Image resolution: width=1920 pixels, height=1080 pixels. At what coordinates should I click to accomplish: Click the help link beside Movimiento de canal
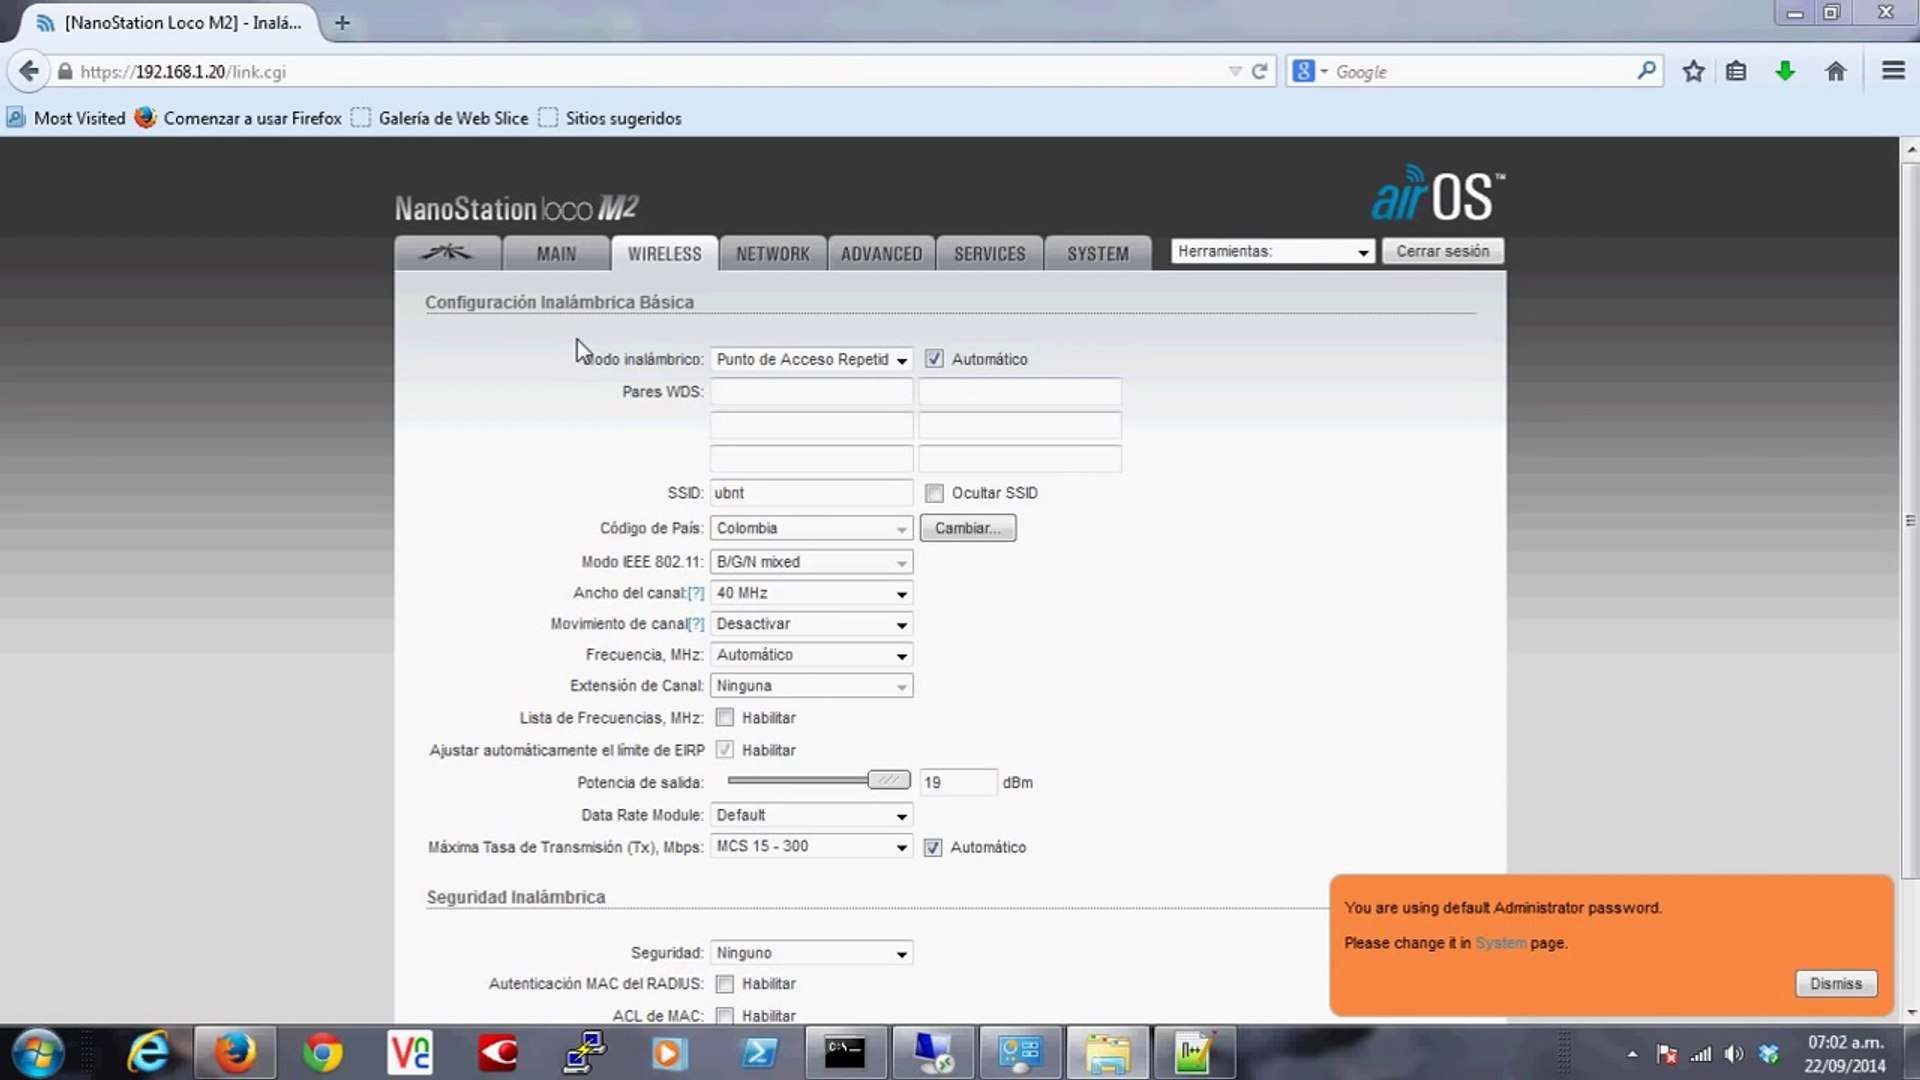click(x=696, y=624)
